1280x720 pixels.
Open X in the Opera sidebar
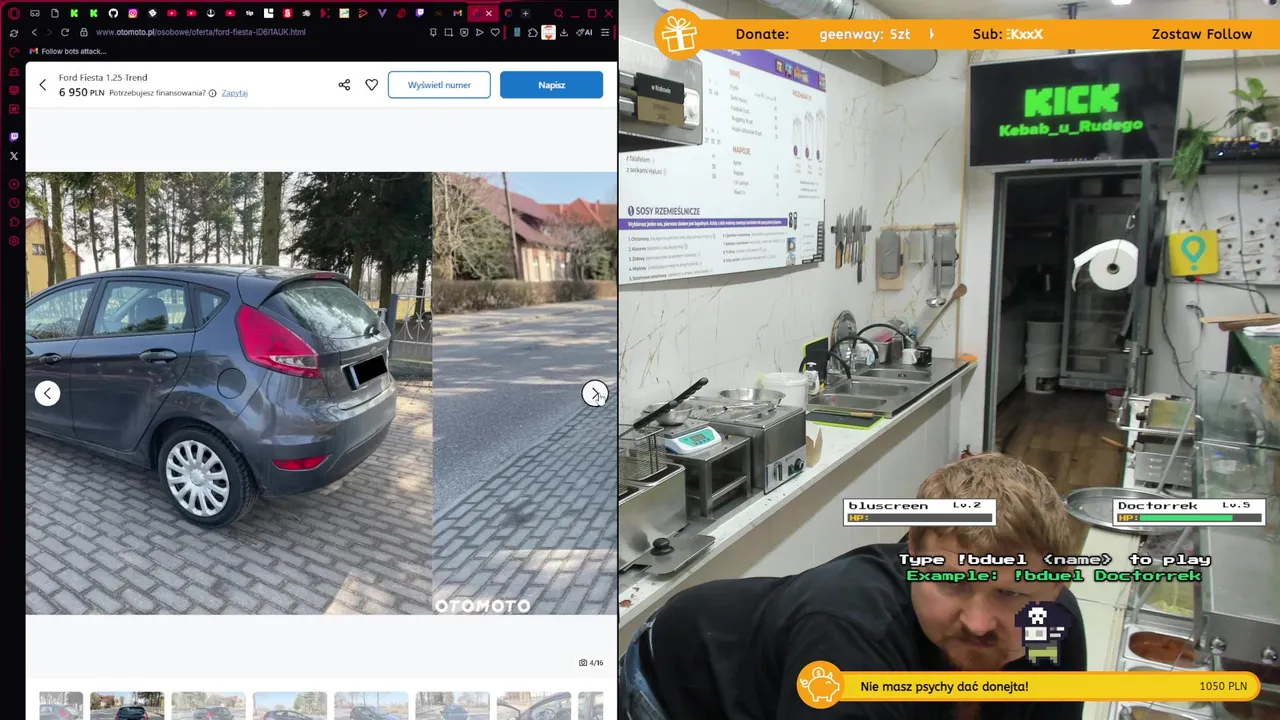[14, 156]
